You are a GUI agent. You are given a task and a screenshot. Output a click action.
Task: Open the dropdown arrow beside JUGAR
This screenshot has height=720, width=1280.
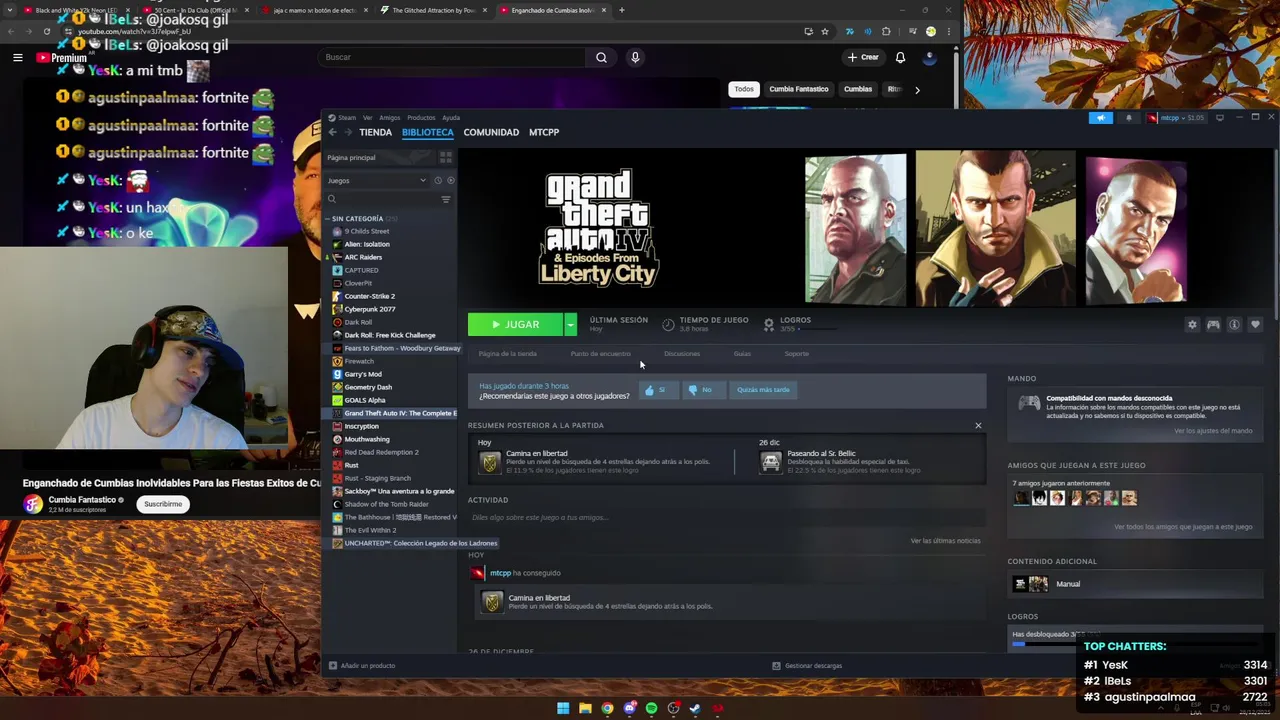570,324
